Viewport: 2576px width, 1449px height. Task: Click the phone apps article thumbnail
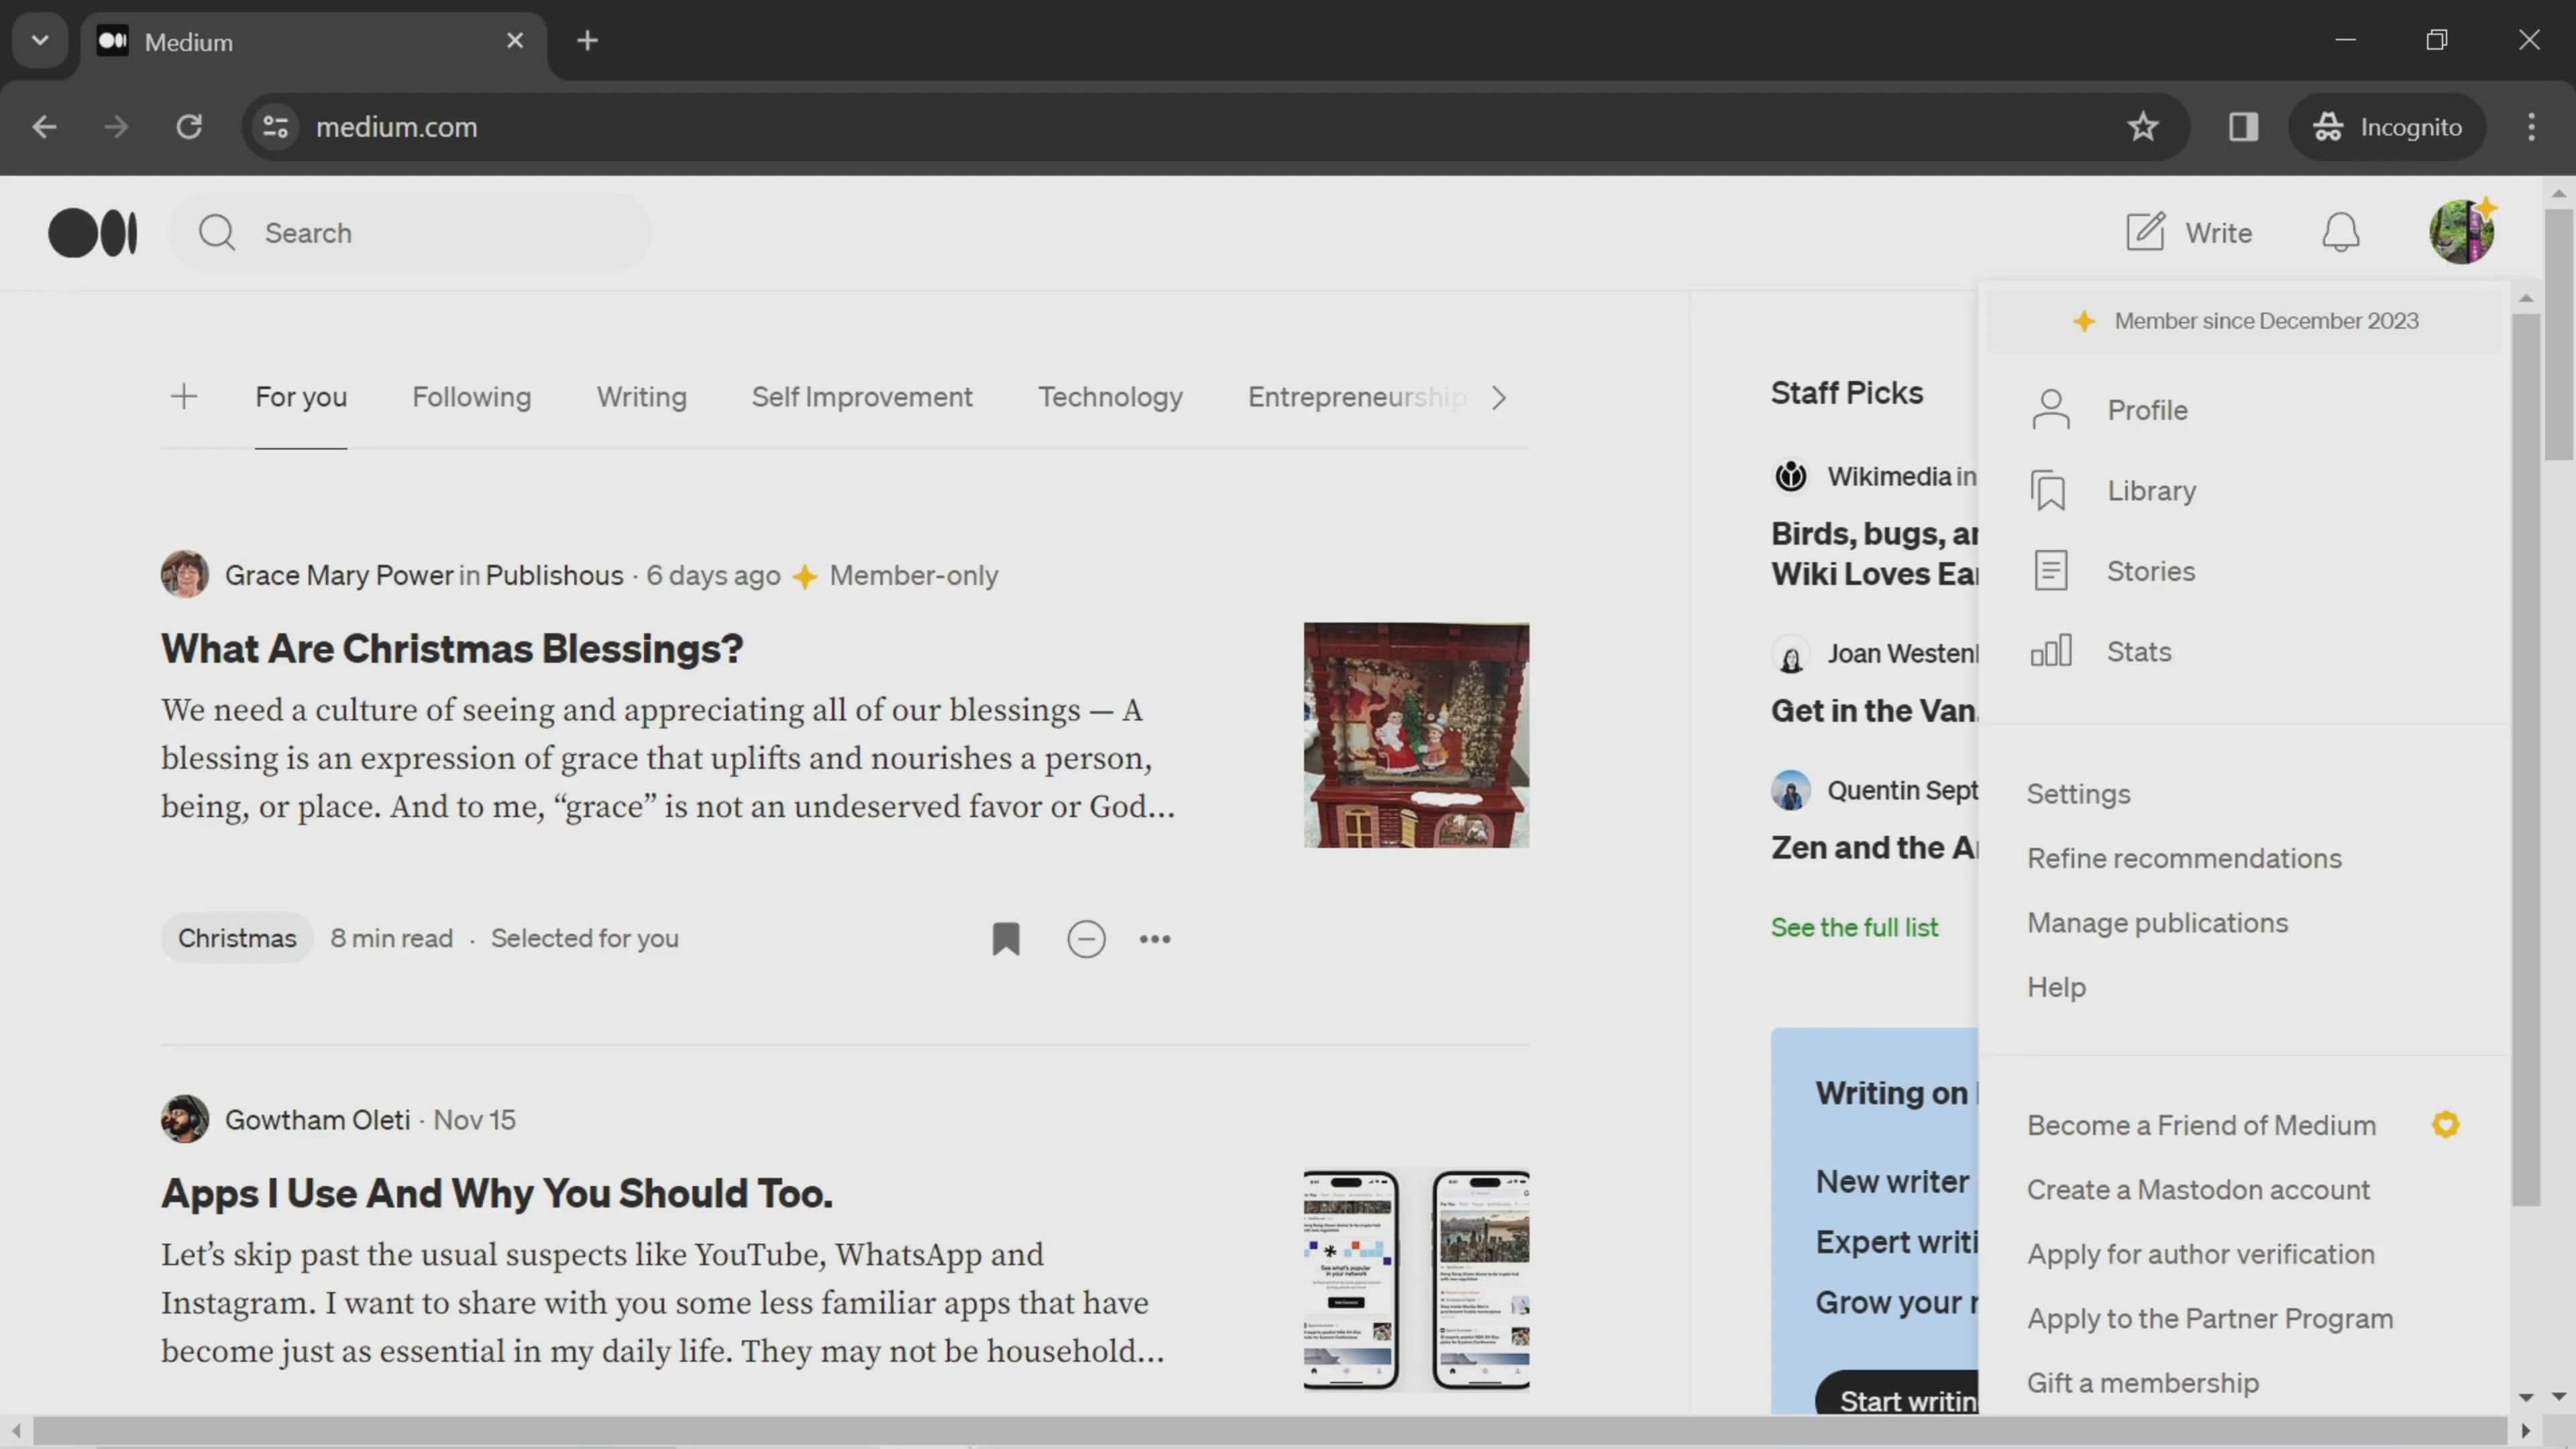click(1416, 1280)
